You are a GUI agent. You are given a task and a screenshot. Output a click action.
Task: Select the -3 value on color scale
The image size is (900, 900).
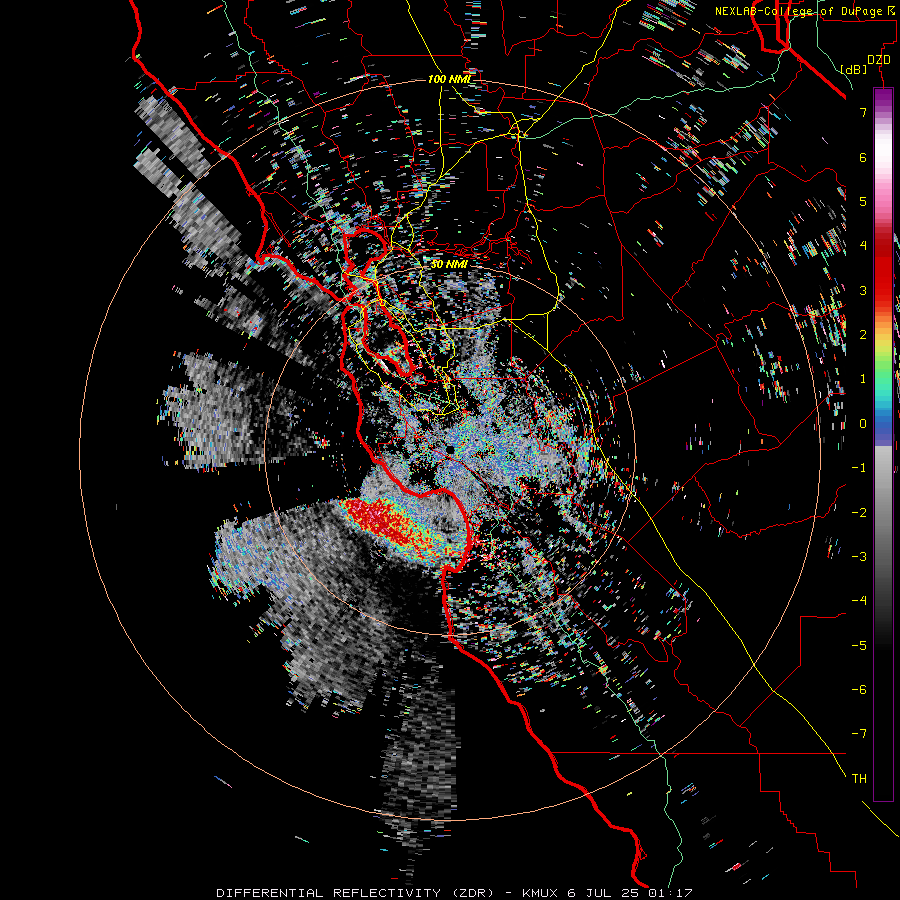[x=859, y=557]
